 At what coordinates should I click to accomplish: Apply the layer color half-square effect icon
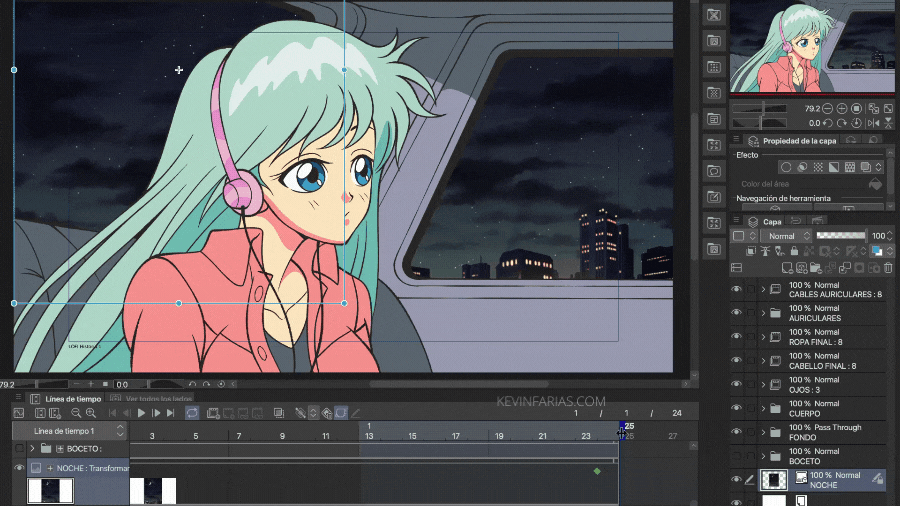click(833, 167)
